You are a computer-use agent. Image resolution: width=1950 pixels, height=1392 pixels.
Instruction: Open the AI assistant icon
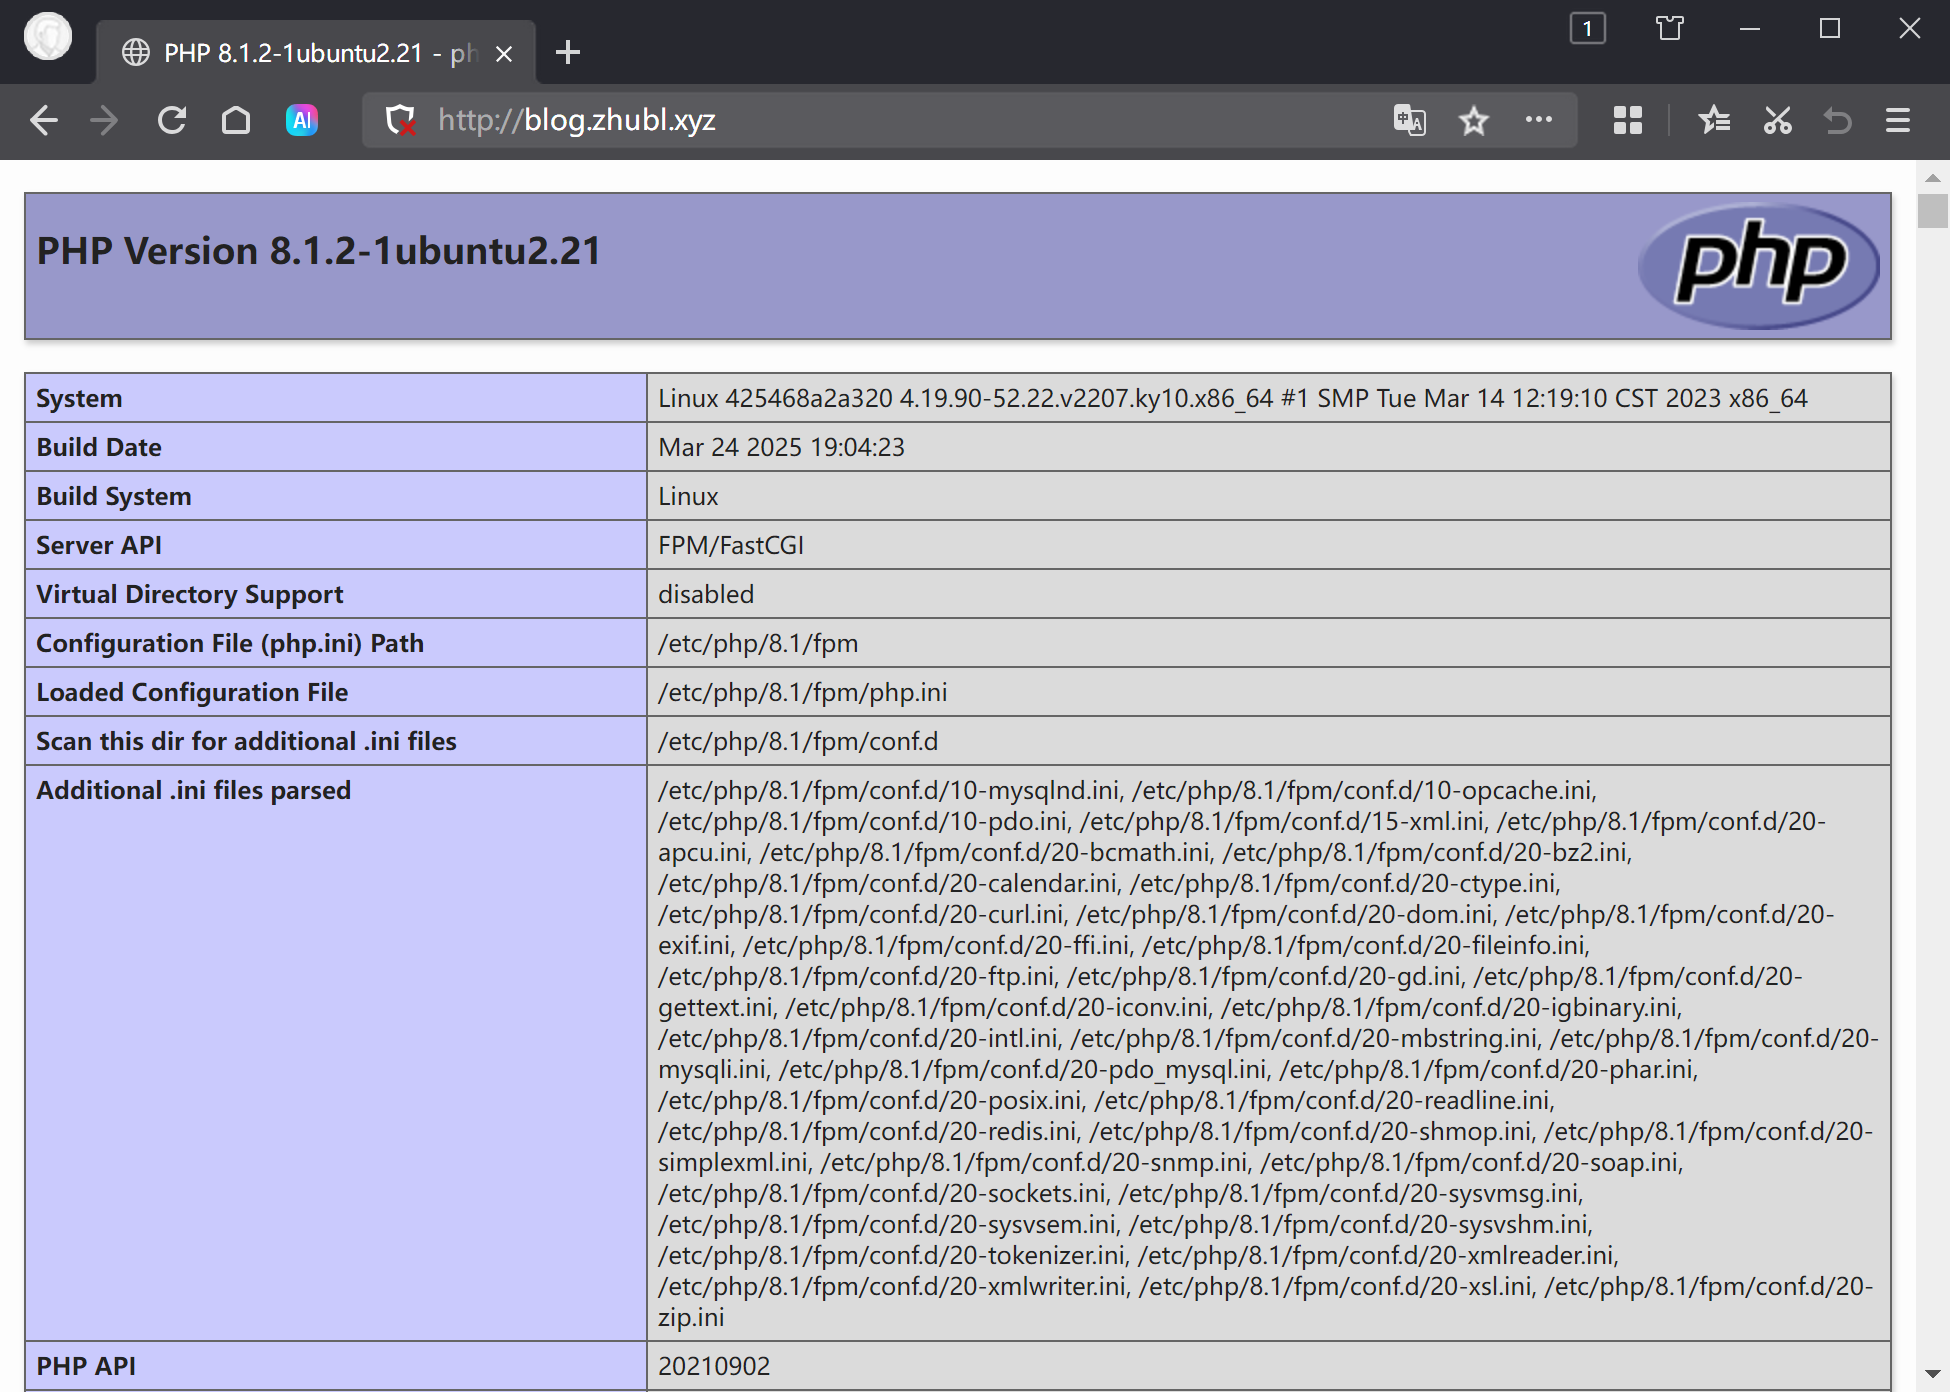point(302,121)
